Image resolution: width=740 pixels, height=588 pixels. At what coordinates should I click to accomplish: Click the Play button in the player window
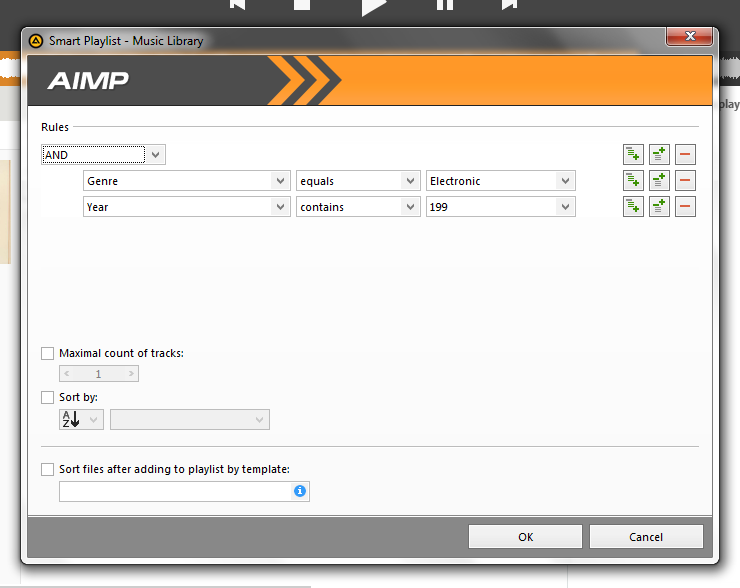point(374,6)
